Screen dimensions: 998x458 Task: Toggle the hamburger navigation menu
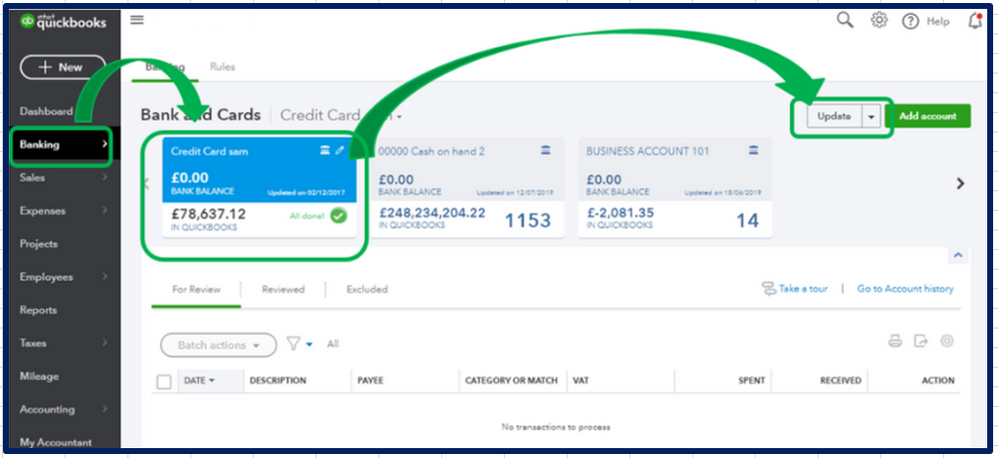(137, 20)
